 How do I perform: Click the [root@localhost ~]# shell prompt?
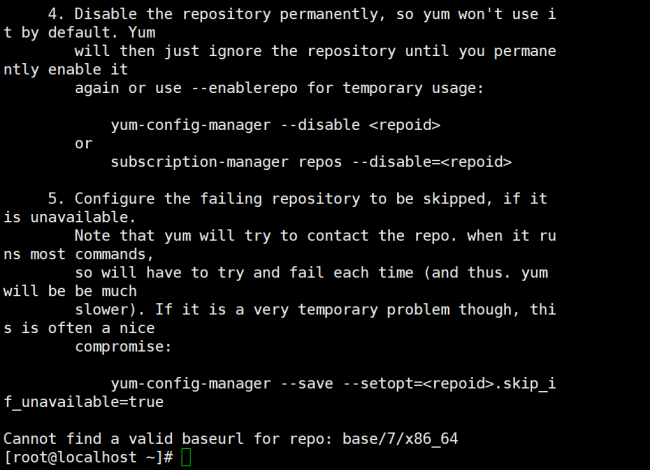point(89,458)
